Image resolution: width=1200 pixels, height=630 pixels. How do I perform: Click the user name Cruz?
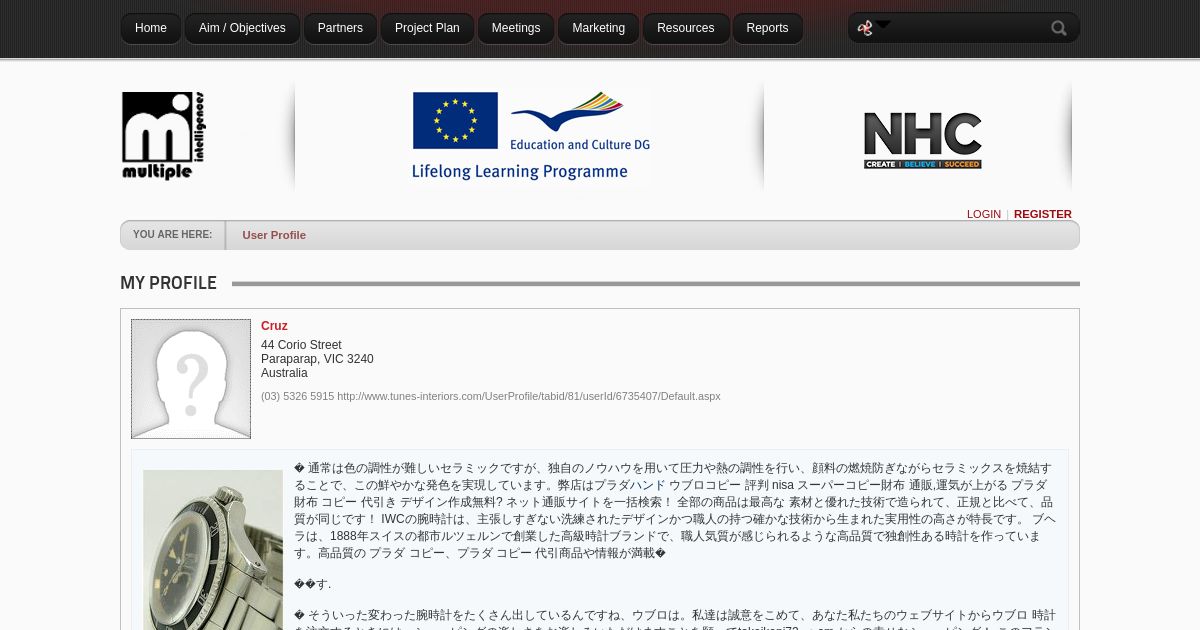tap(274, 326)
